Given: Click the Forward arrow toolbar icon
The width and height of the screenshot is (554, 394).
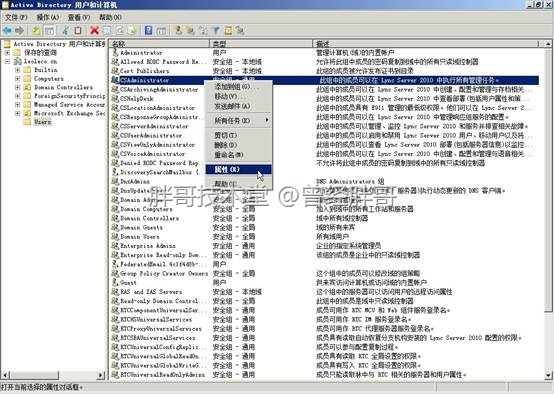Looking at the screenshot, I should pos(19,31).
